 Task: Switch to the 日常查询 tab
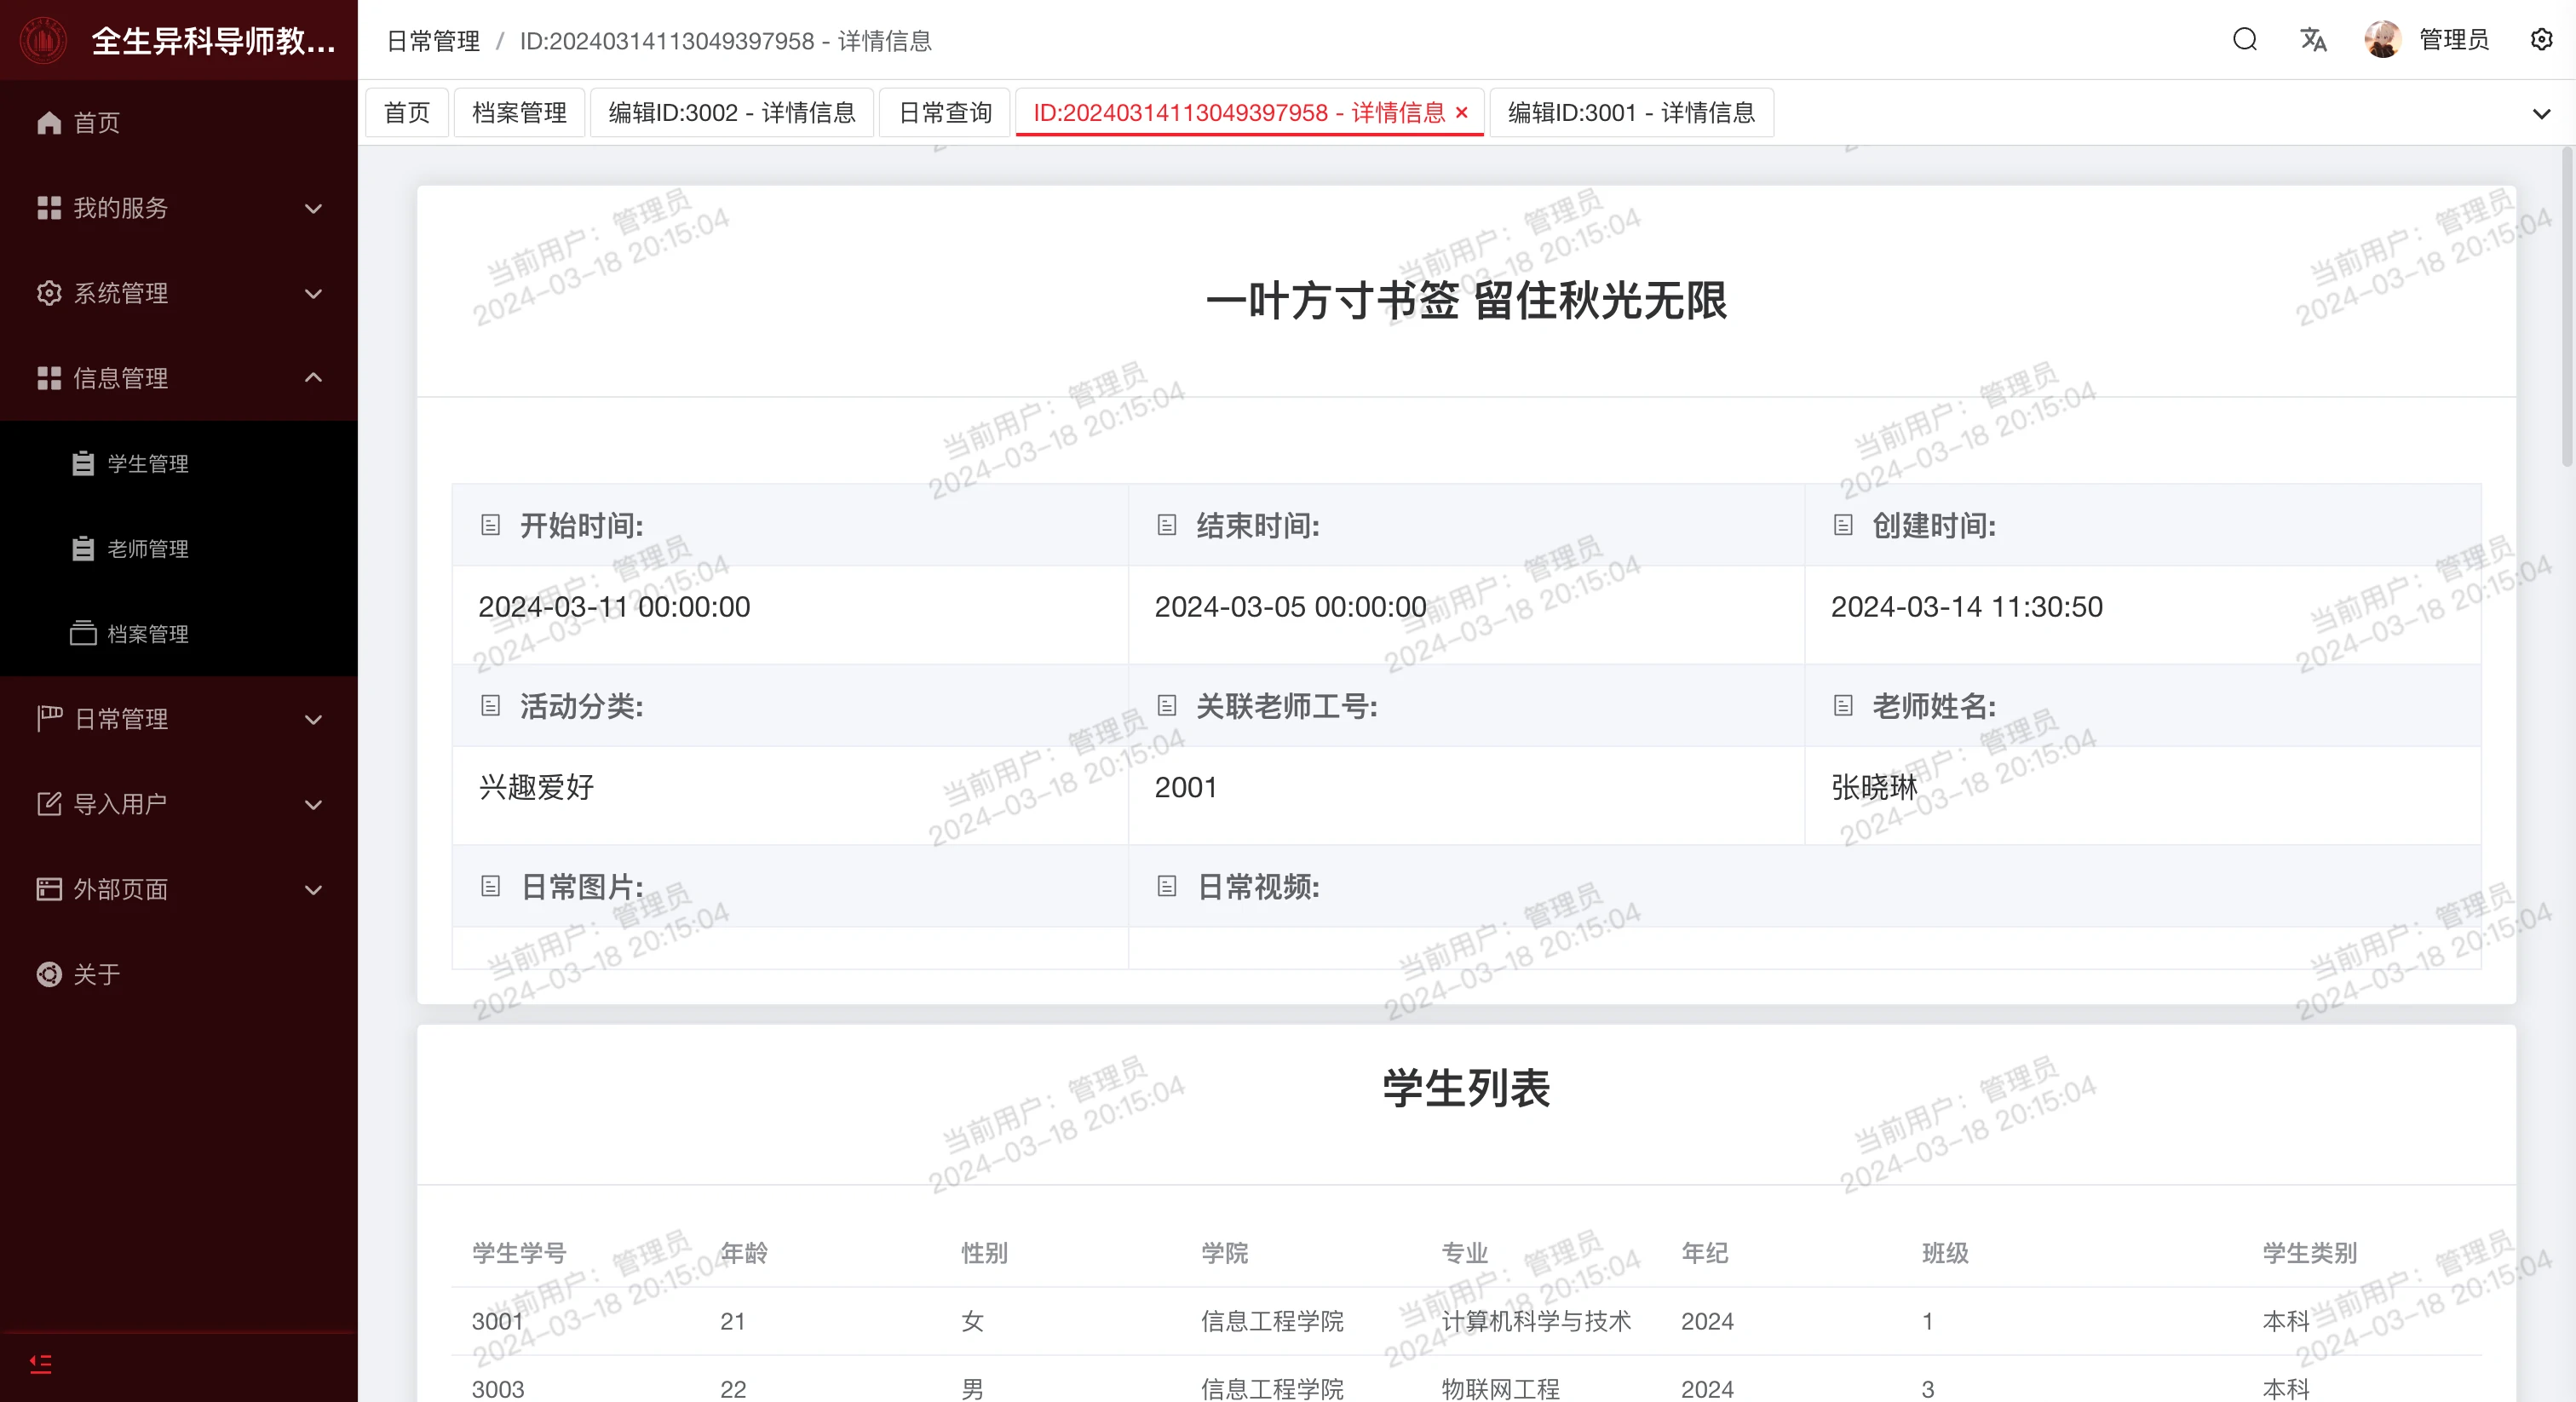click(944, 113)
